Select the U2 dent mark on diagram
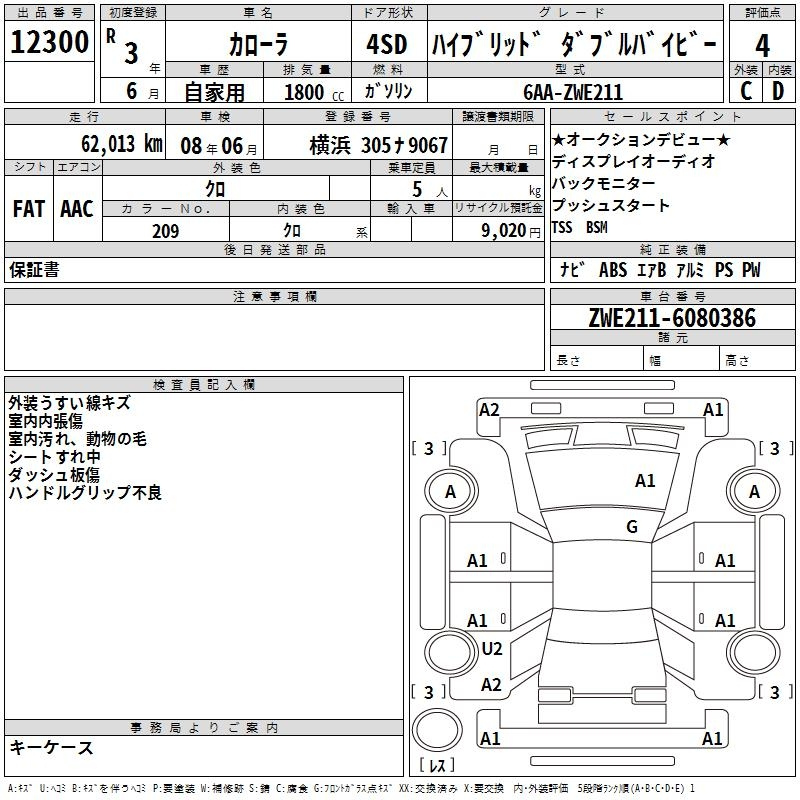 [x=491, y=648]
